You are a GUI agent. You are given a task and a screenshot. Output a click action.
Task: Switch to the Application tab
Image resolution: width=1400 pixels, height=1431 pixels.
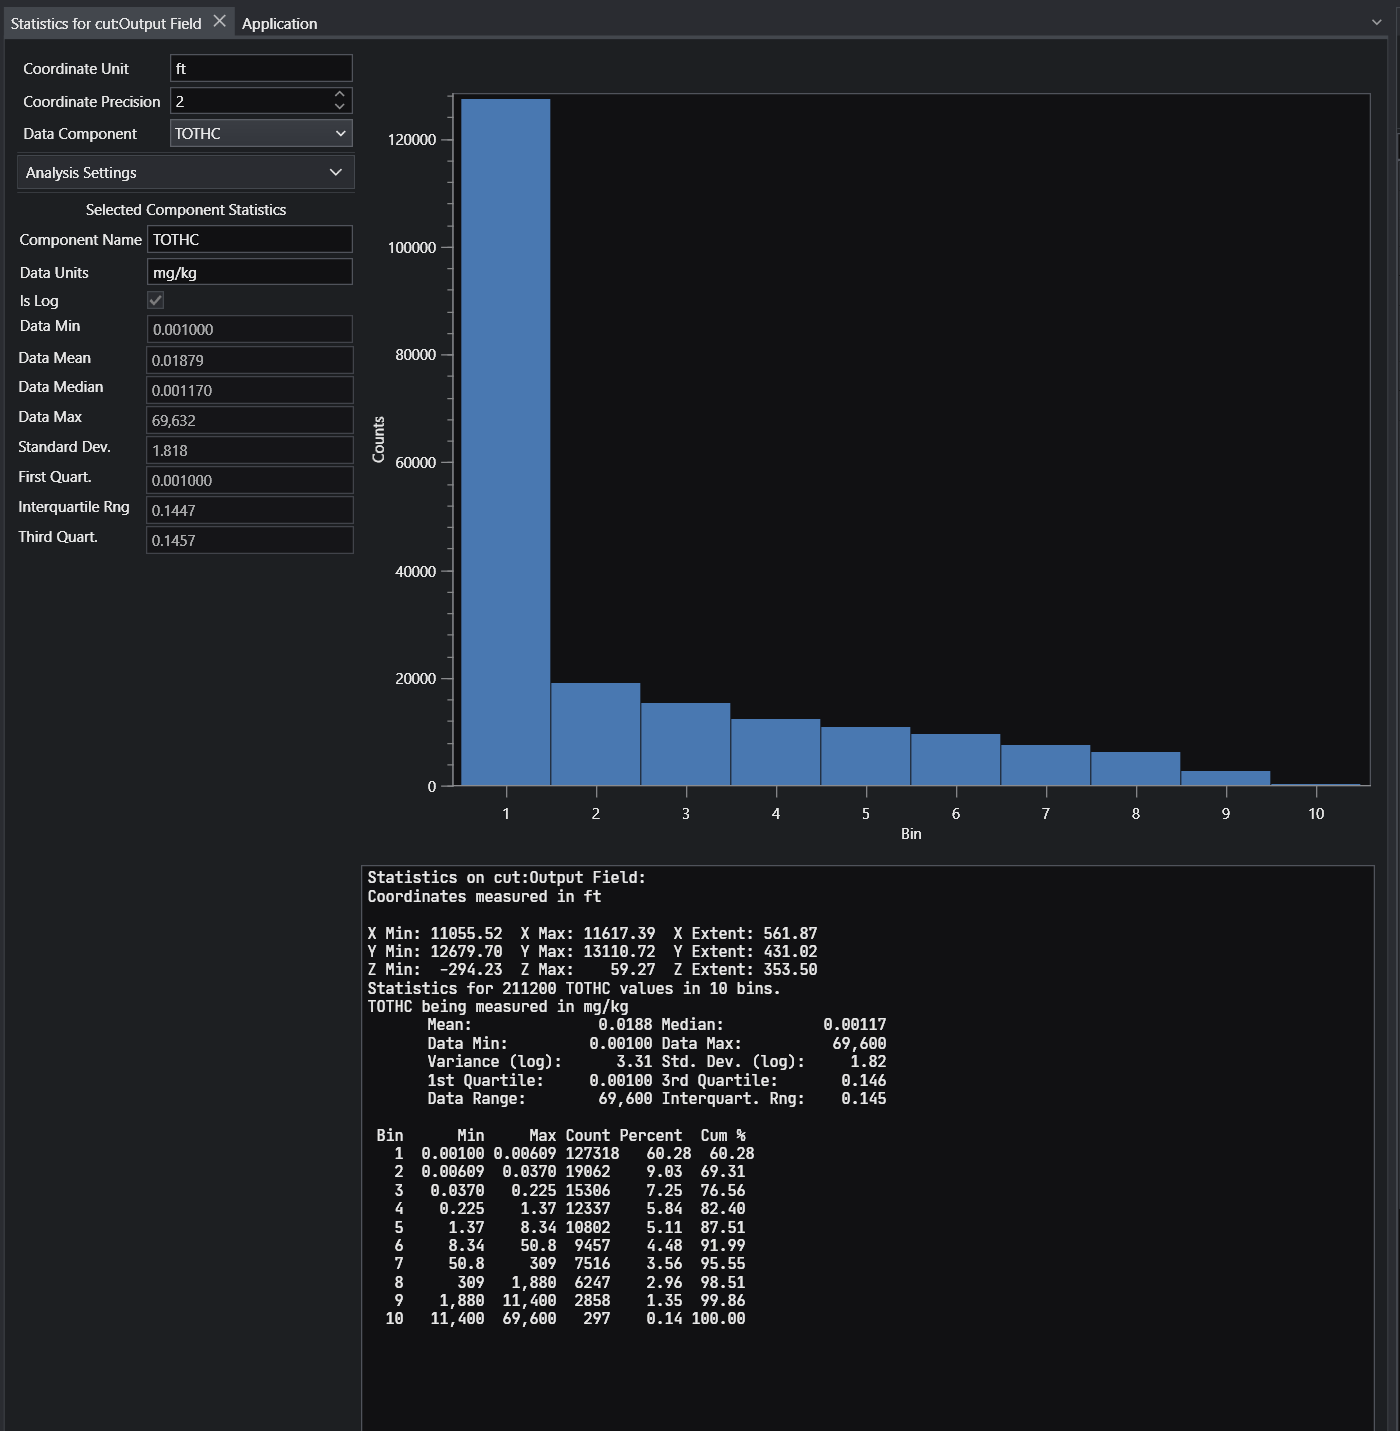[x=279, y=23]
